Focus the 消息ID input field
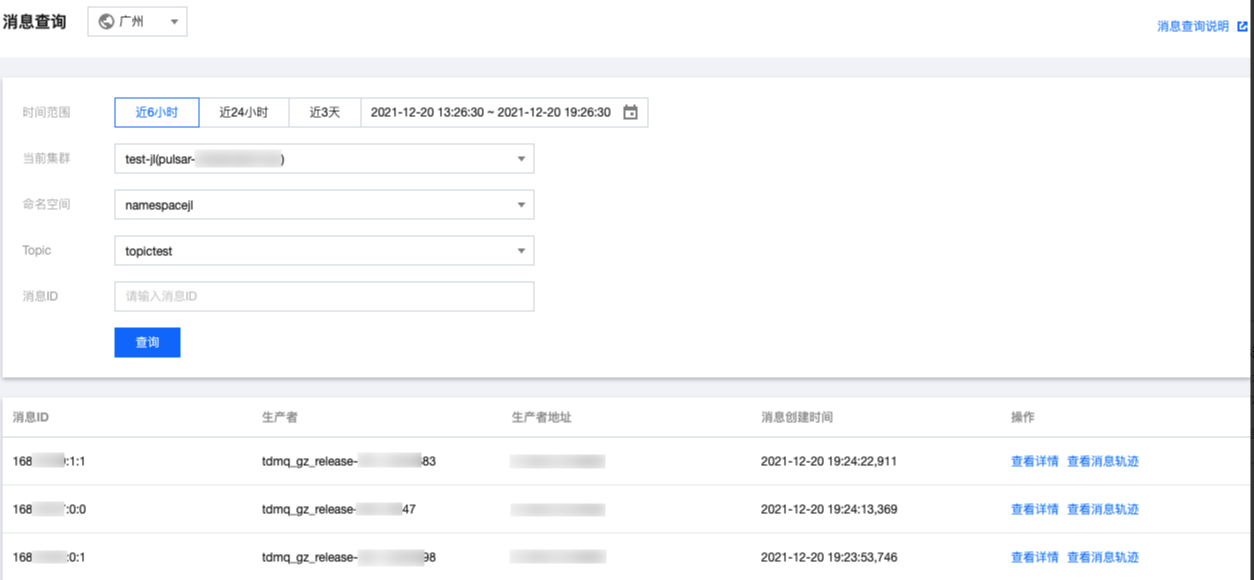The width and height of the screenshot is (1254, 580). point(324,297)
